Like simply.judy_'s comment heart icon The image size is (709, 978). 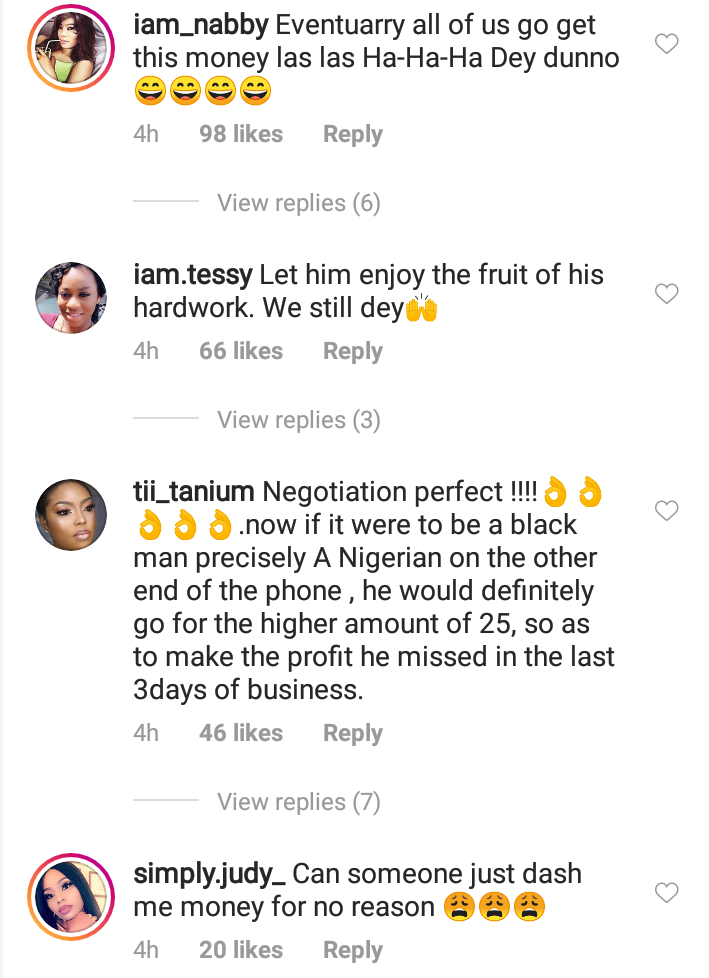666,891
